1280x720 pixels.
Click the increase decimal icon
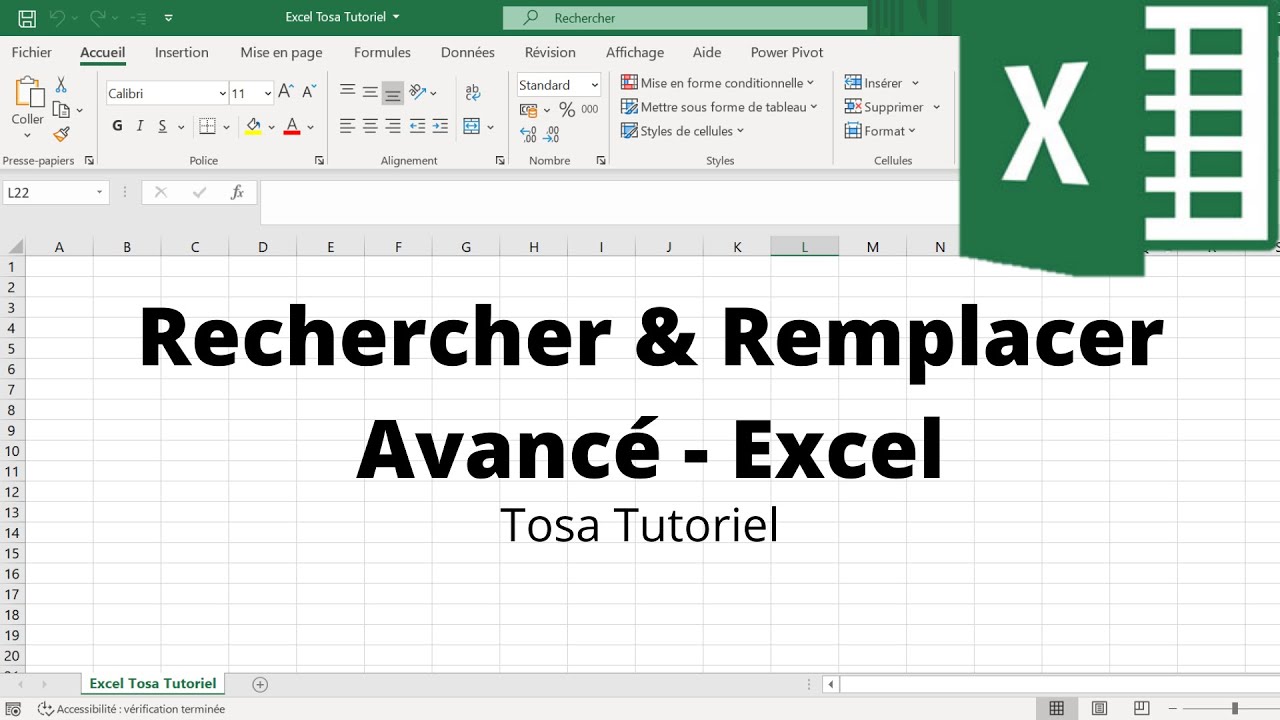pyautogui.click(x=528, y=134)
